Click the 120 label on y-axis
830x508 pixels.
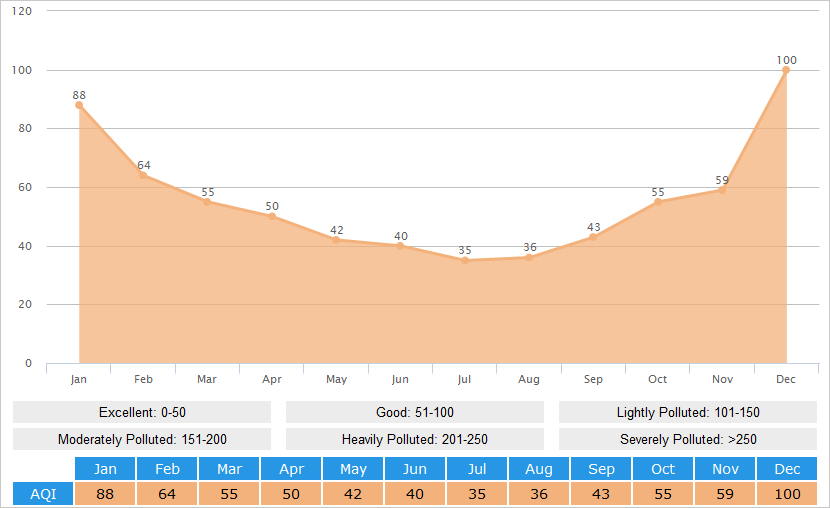22,11
